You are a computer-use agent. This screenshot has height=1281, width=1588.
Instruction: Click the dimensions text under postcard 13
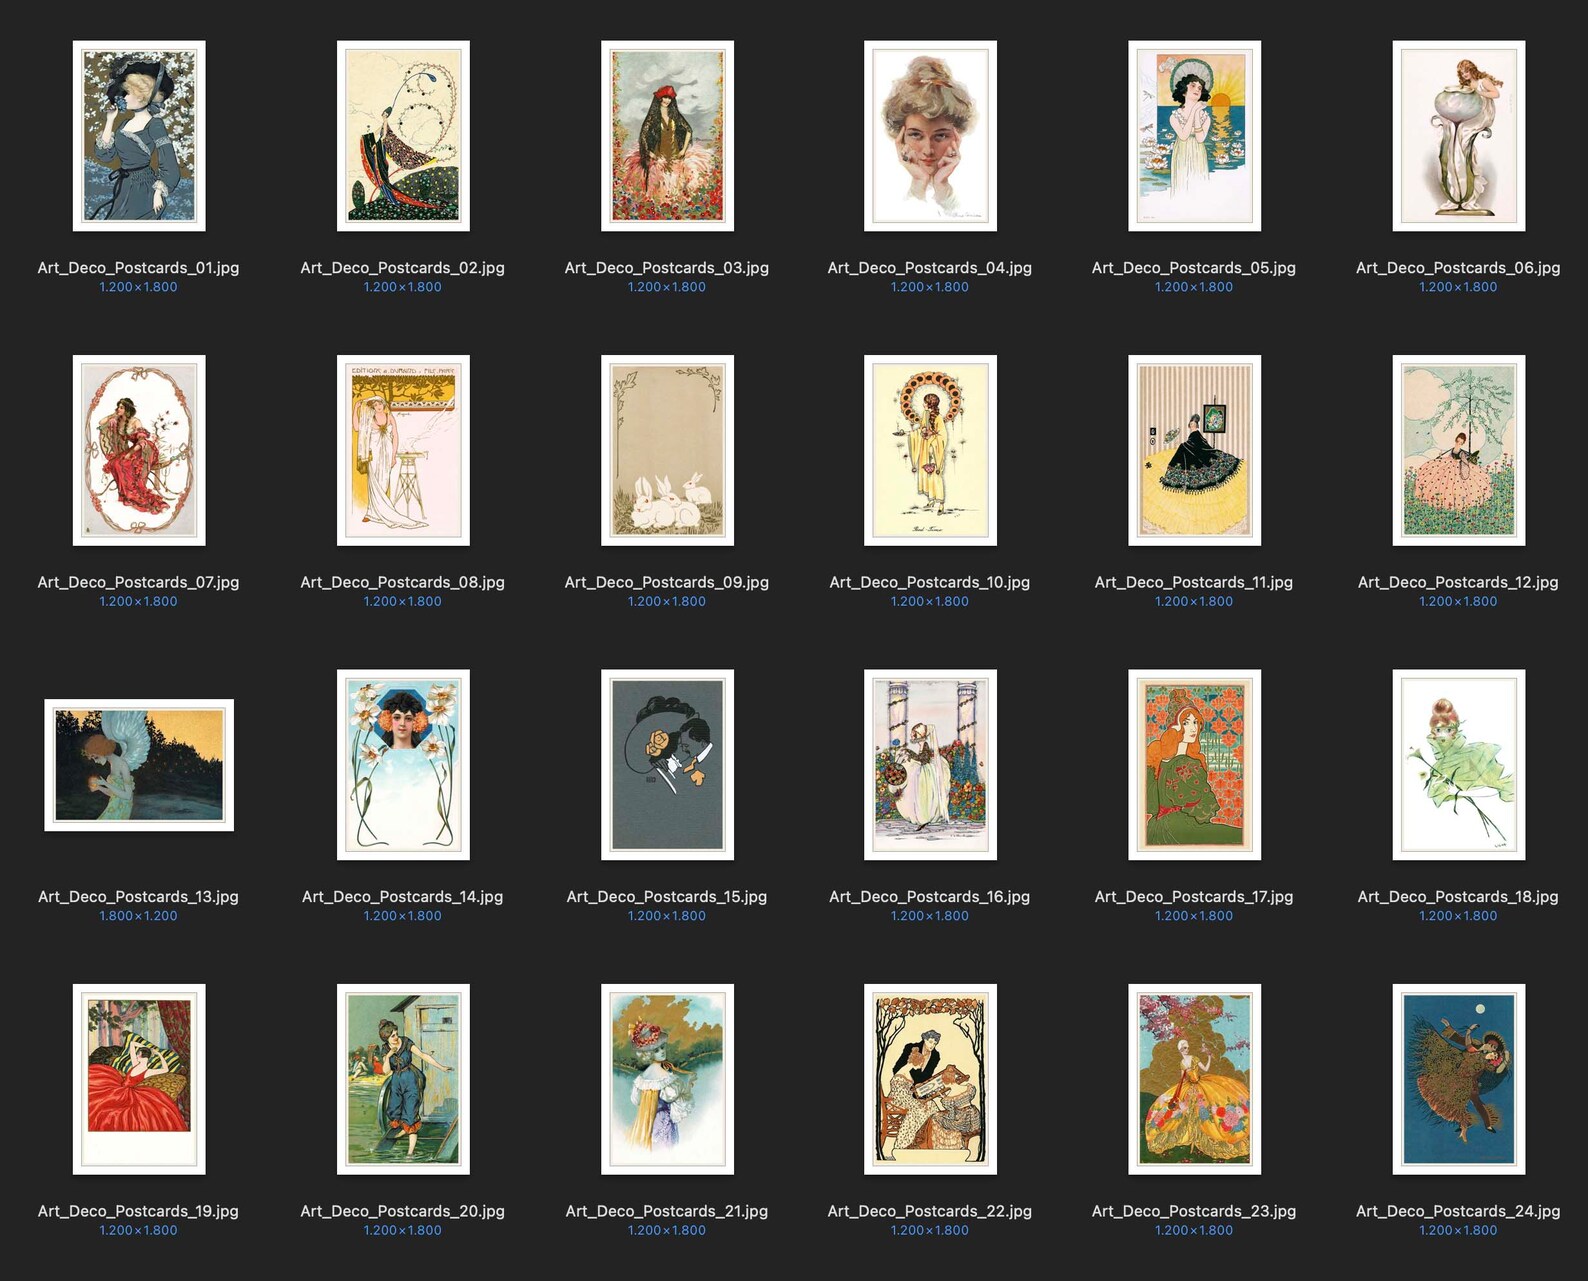(x=139, y=916)
